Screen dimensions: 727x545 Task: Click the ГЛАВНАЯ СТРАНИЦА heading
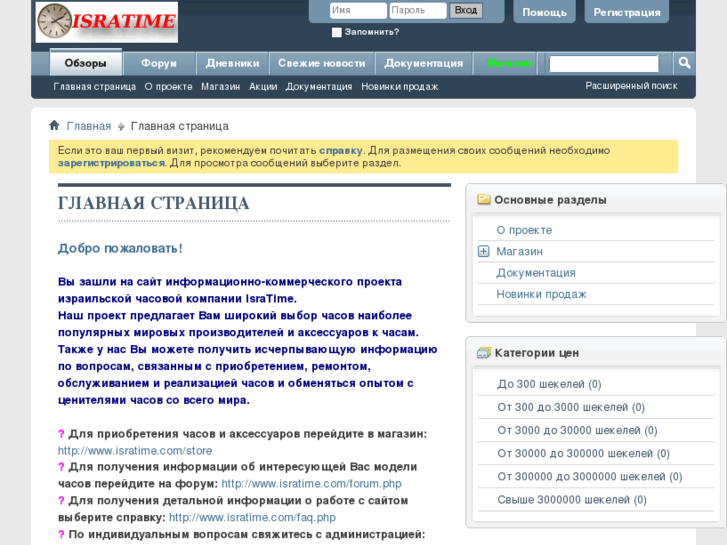click(x=153, y=203)
